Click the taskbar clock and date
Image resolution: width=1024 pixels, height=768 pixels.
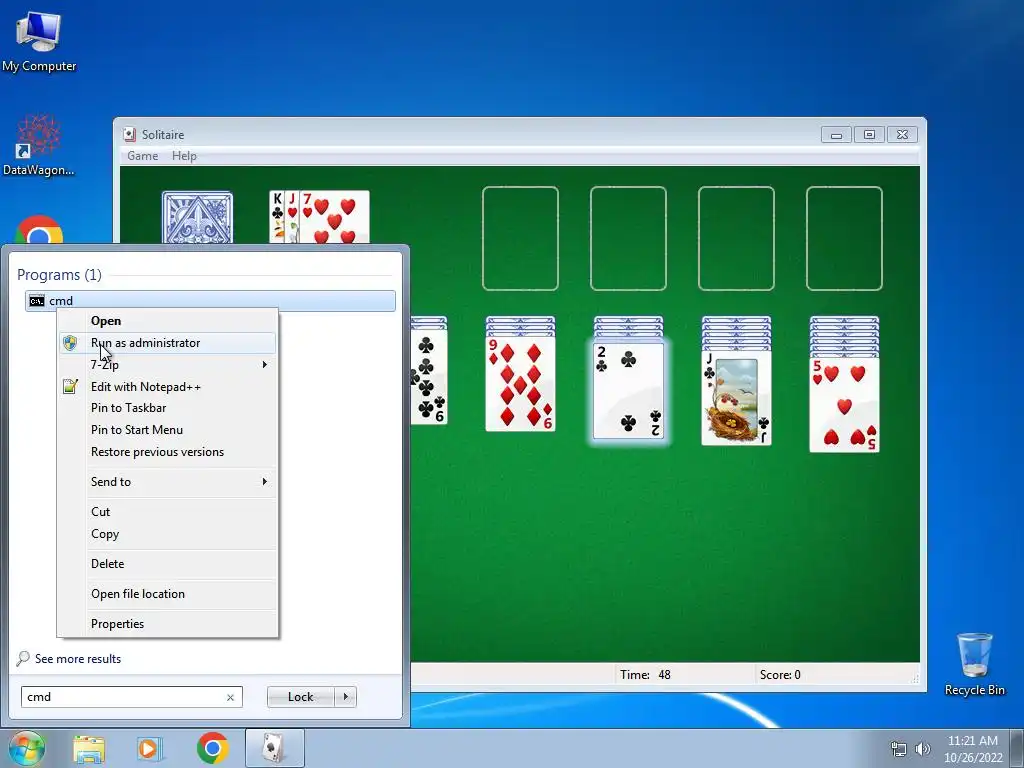972,749
